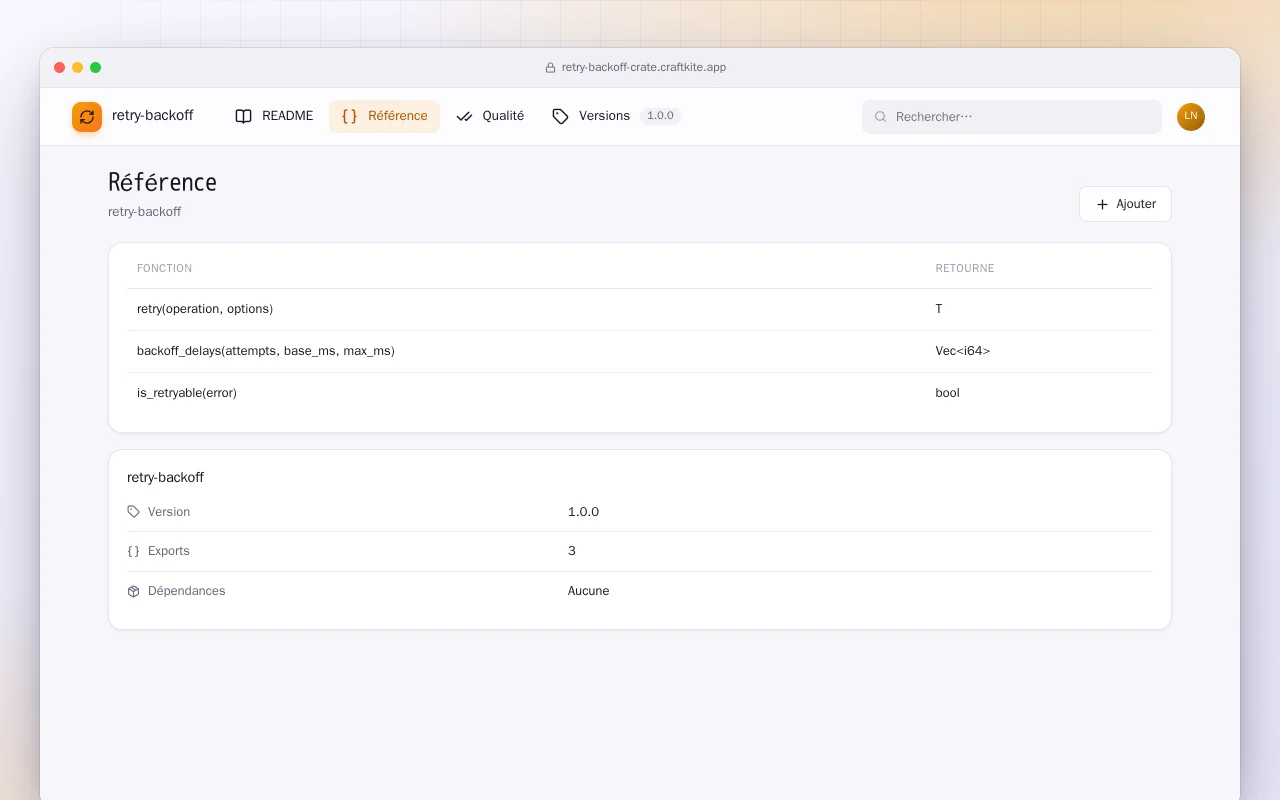Click the curly braces Référence icon
The height and width of the screenshot is (800, 1280).
tap(349, 116)
